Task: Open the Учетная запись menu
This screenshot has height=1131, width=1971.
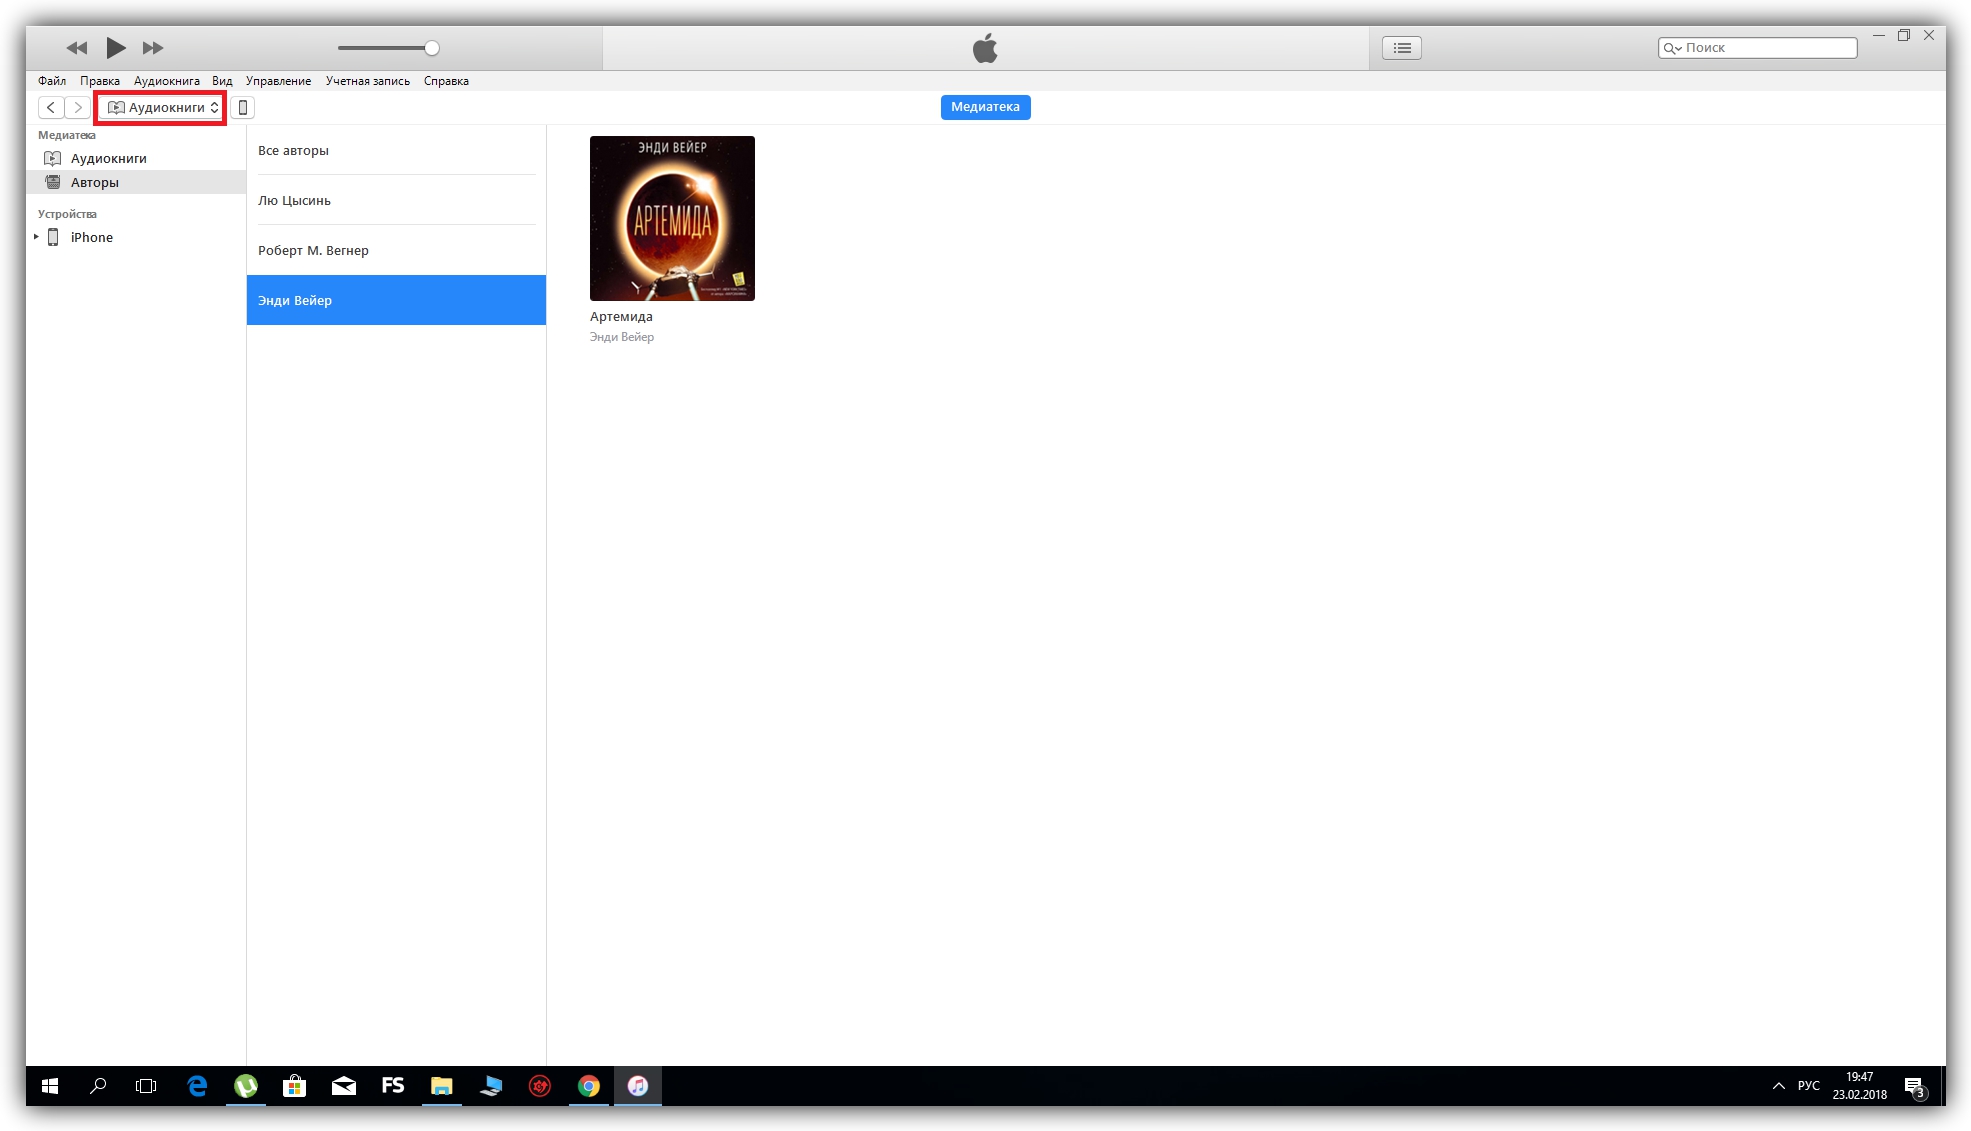Action: [x=368, y=81]
